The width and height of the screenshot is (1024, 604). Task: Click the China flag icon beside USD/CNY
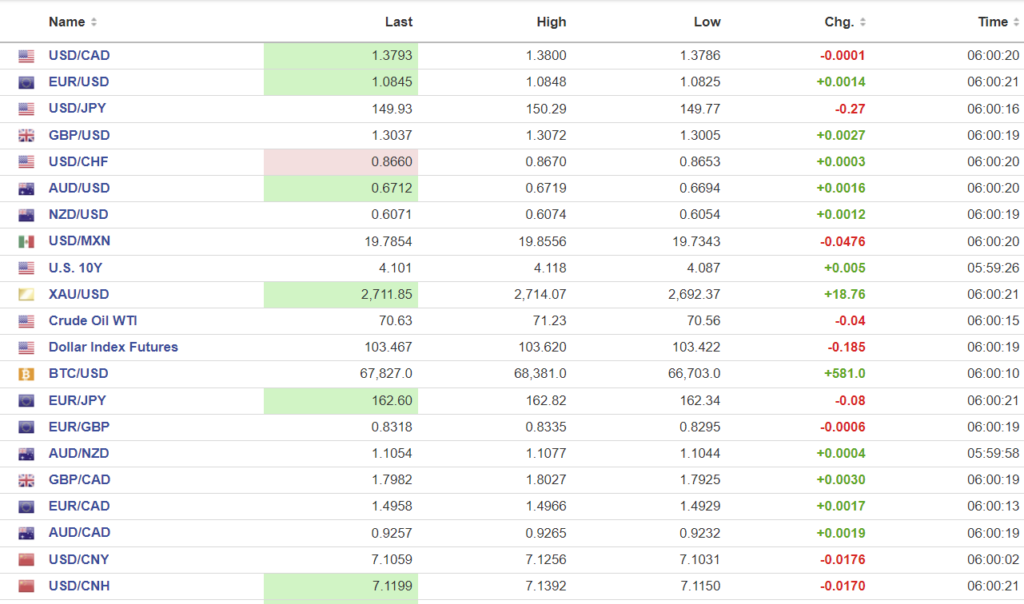pos(26,560)
